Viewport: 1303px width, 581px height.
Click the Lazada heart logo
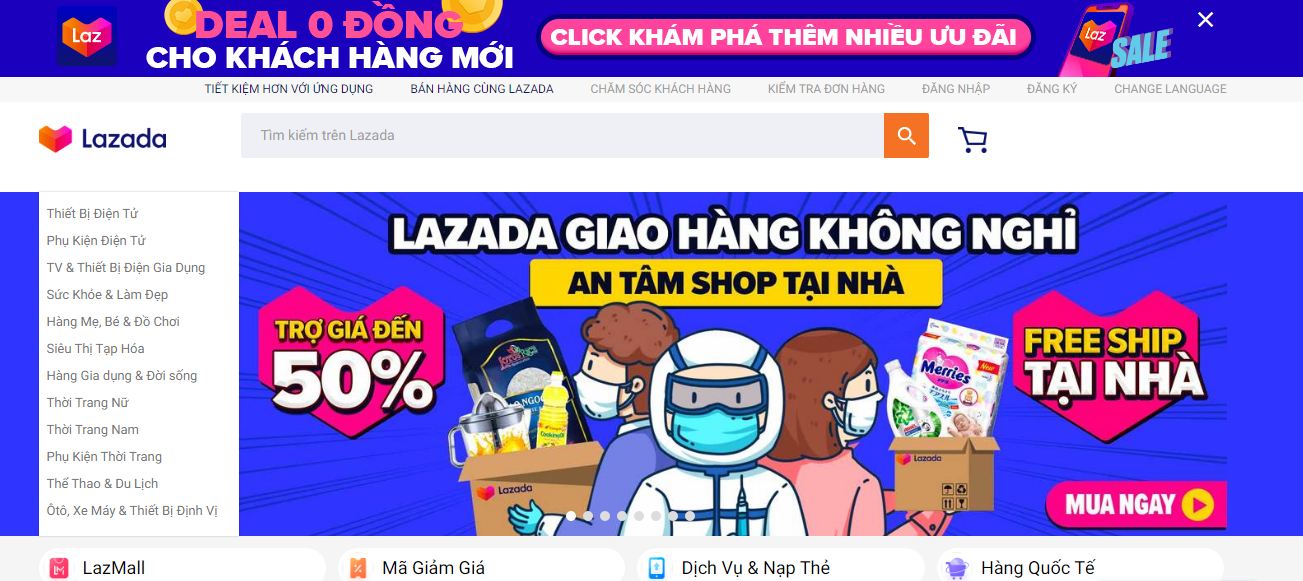point(56,138)
